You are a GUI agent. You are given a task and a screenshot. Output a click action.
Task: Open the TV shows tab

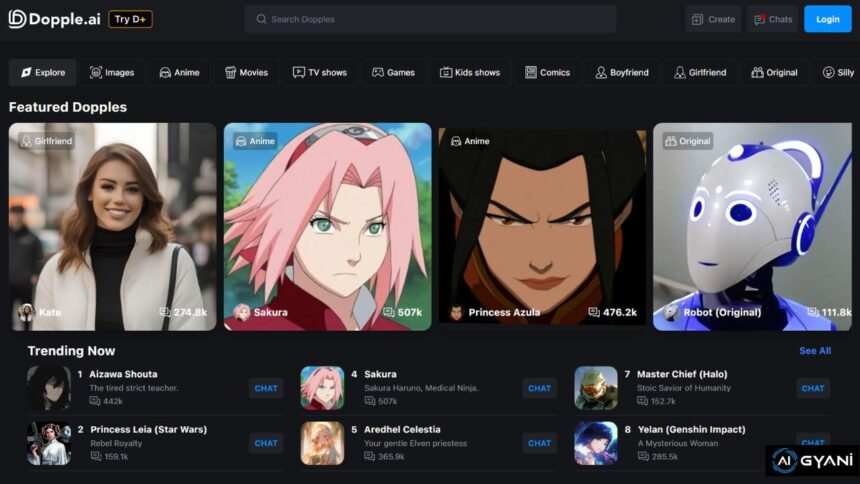tap(320, 72)
